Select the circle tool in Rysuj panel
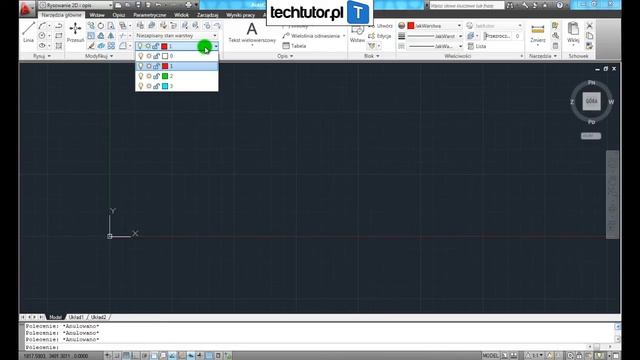 point(42,36)
